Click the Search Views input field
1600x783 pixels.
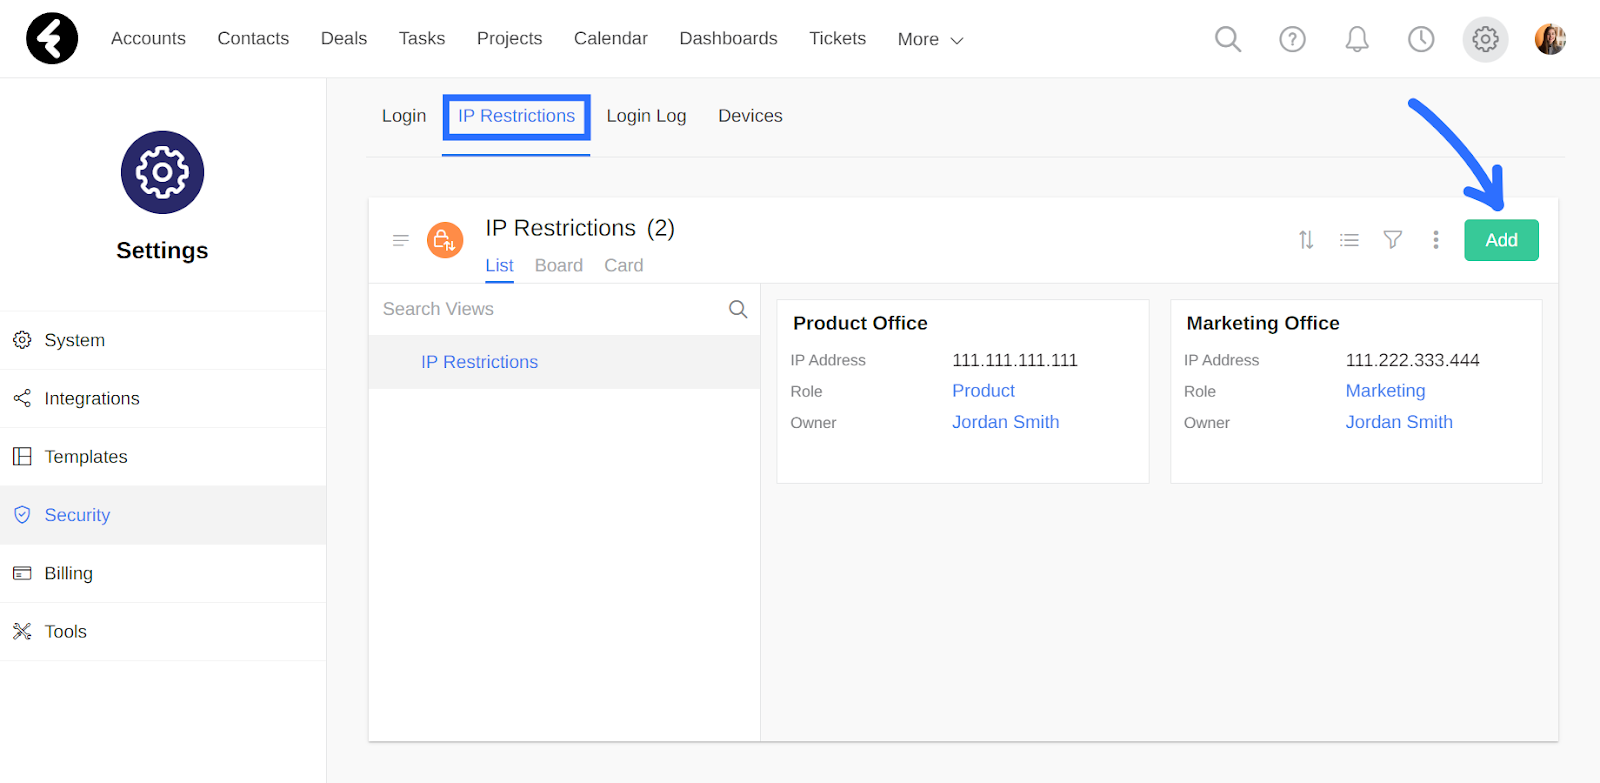565,309
